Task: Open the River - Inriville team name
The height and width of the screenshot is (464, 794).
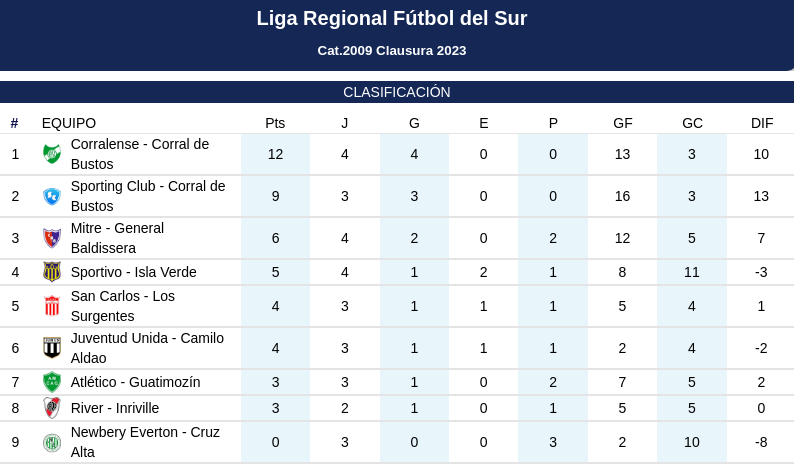Action: (115, 408)
